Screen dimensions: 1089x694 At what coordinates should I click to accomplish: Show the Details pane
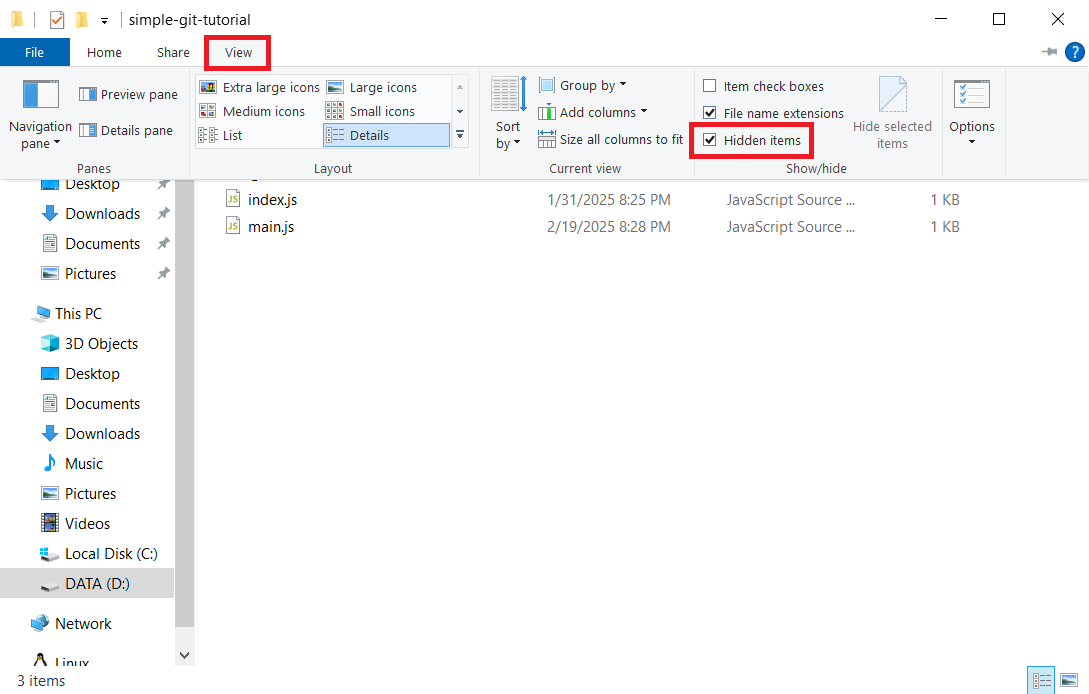point(128,130)
